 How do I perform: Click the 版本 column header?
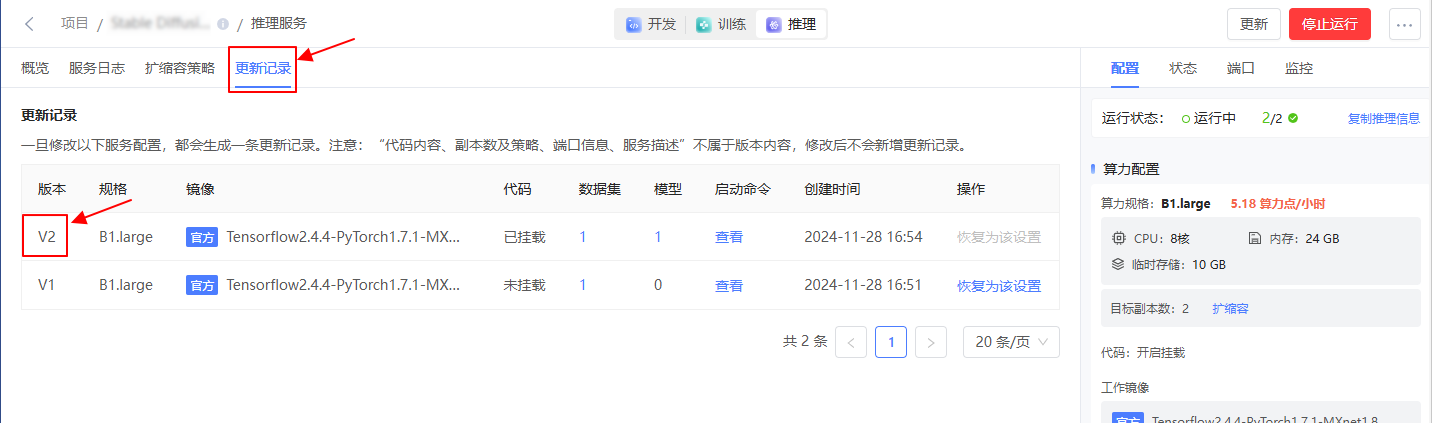pyautogui.click(x=52, y=189)
